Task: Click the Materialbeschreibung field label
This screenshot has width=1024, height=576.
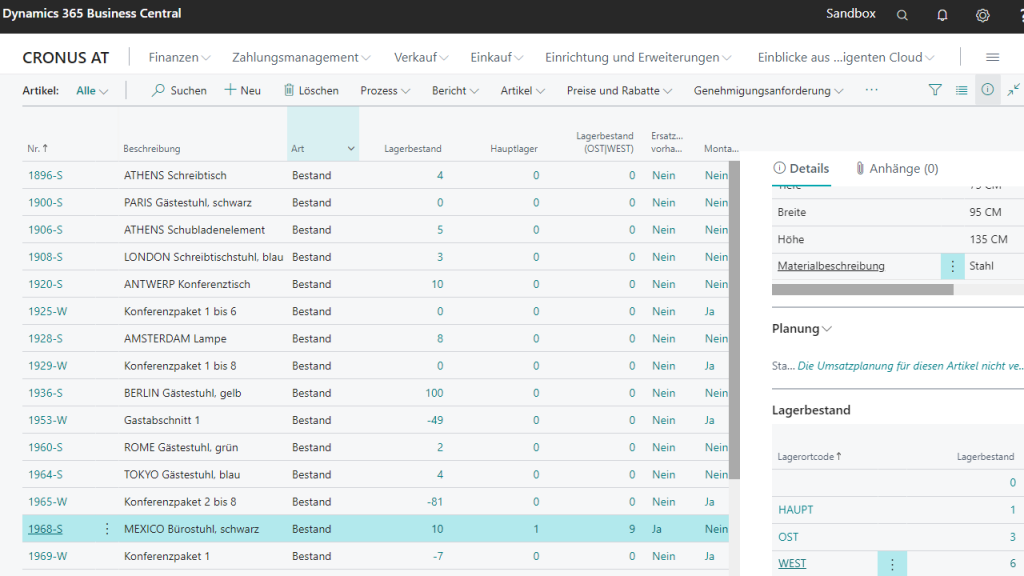Action: tap(831, 266)
